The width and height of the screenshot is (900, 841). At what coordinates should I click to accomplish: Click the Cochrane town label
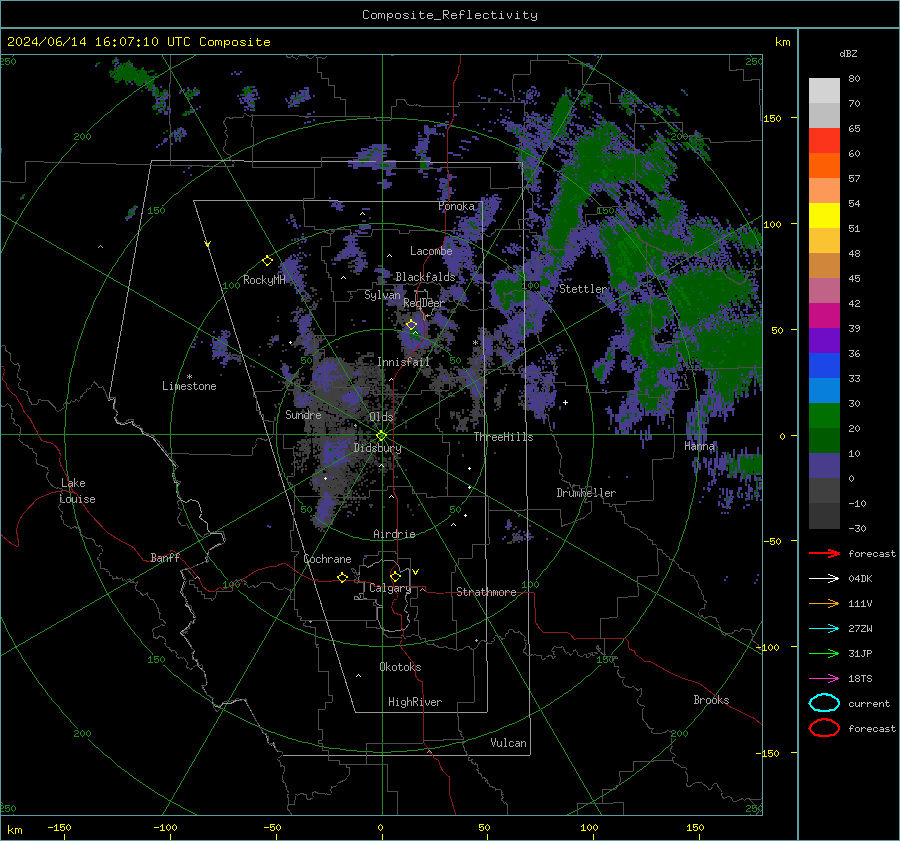pyautogui.click(x=327, y=559)
